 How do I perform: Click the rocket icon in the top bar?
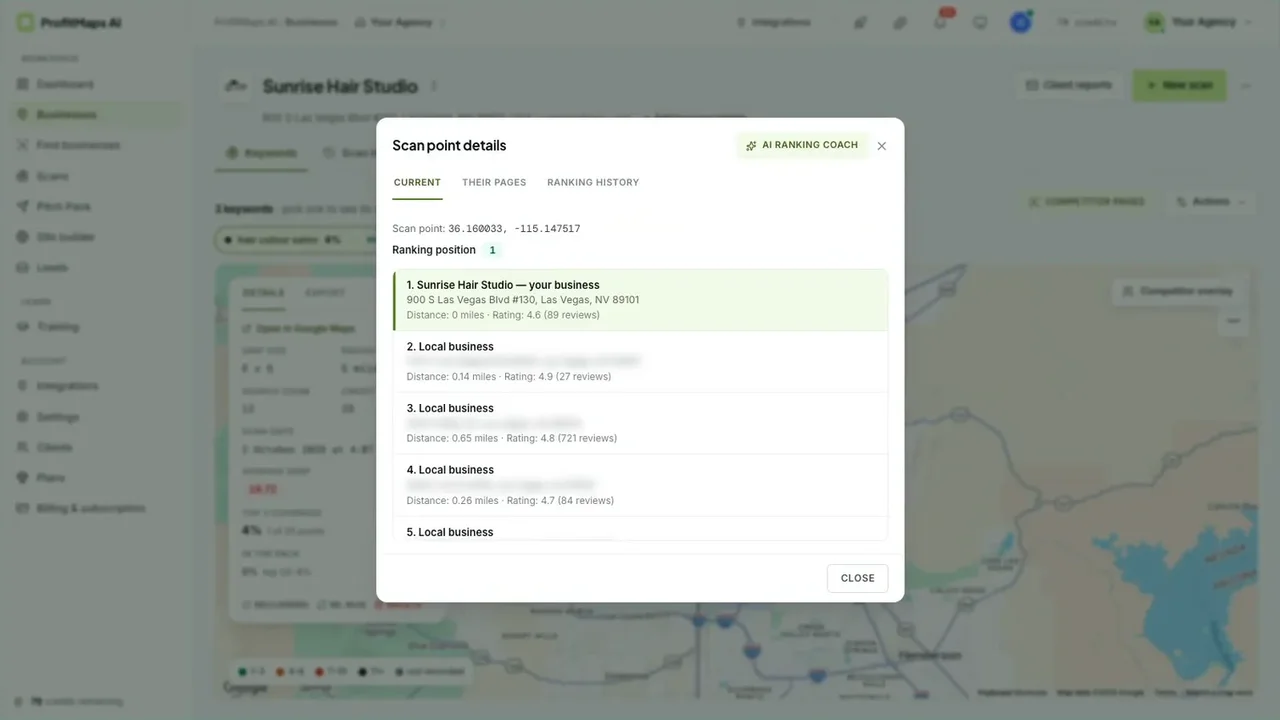[860, 22]
